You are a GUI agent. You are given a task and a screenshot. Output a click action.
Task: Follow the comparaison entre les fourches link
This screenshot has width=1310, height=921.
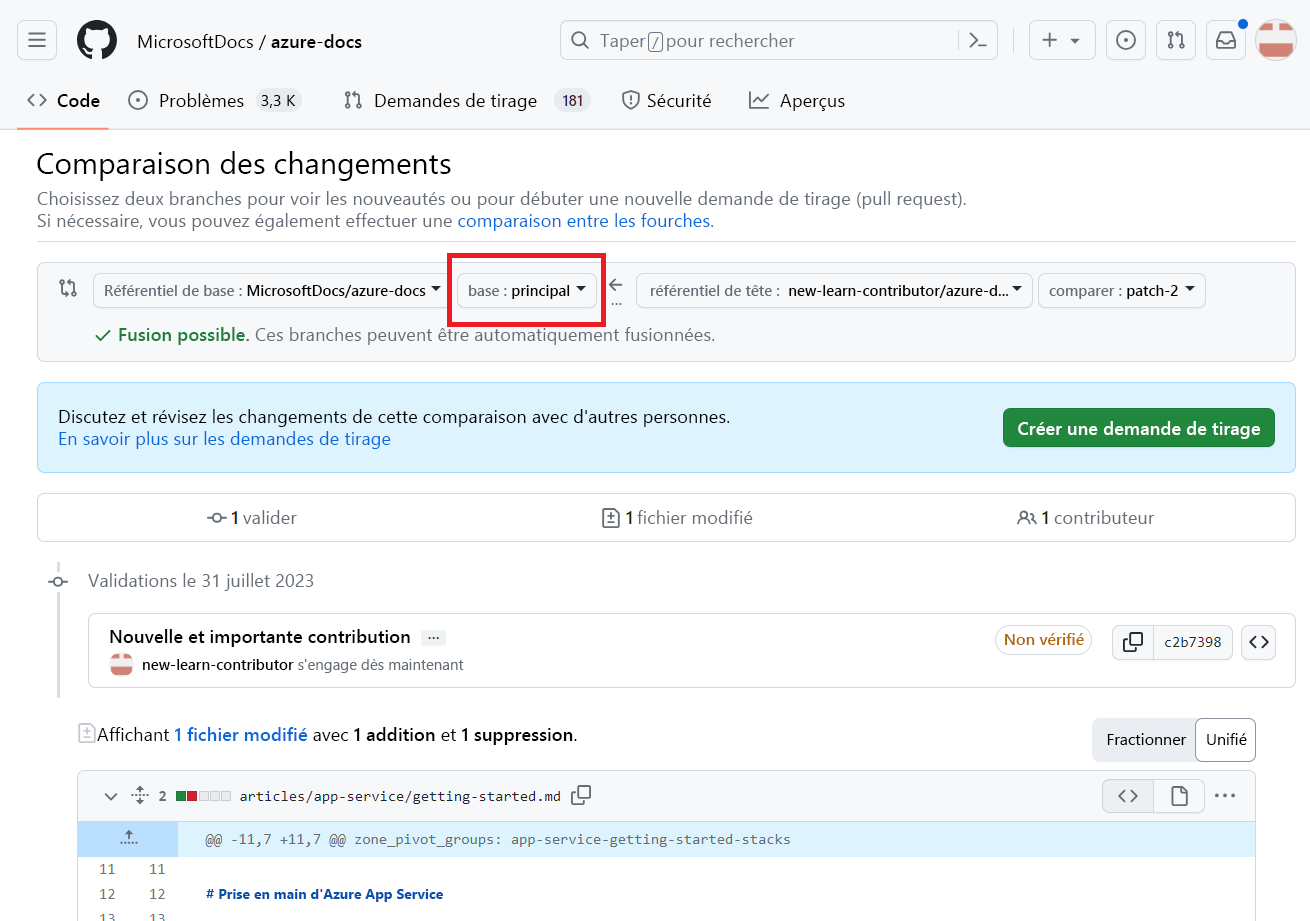click(583, 220)
